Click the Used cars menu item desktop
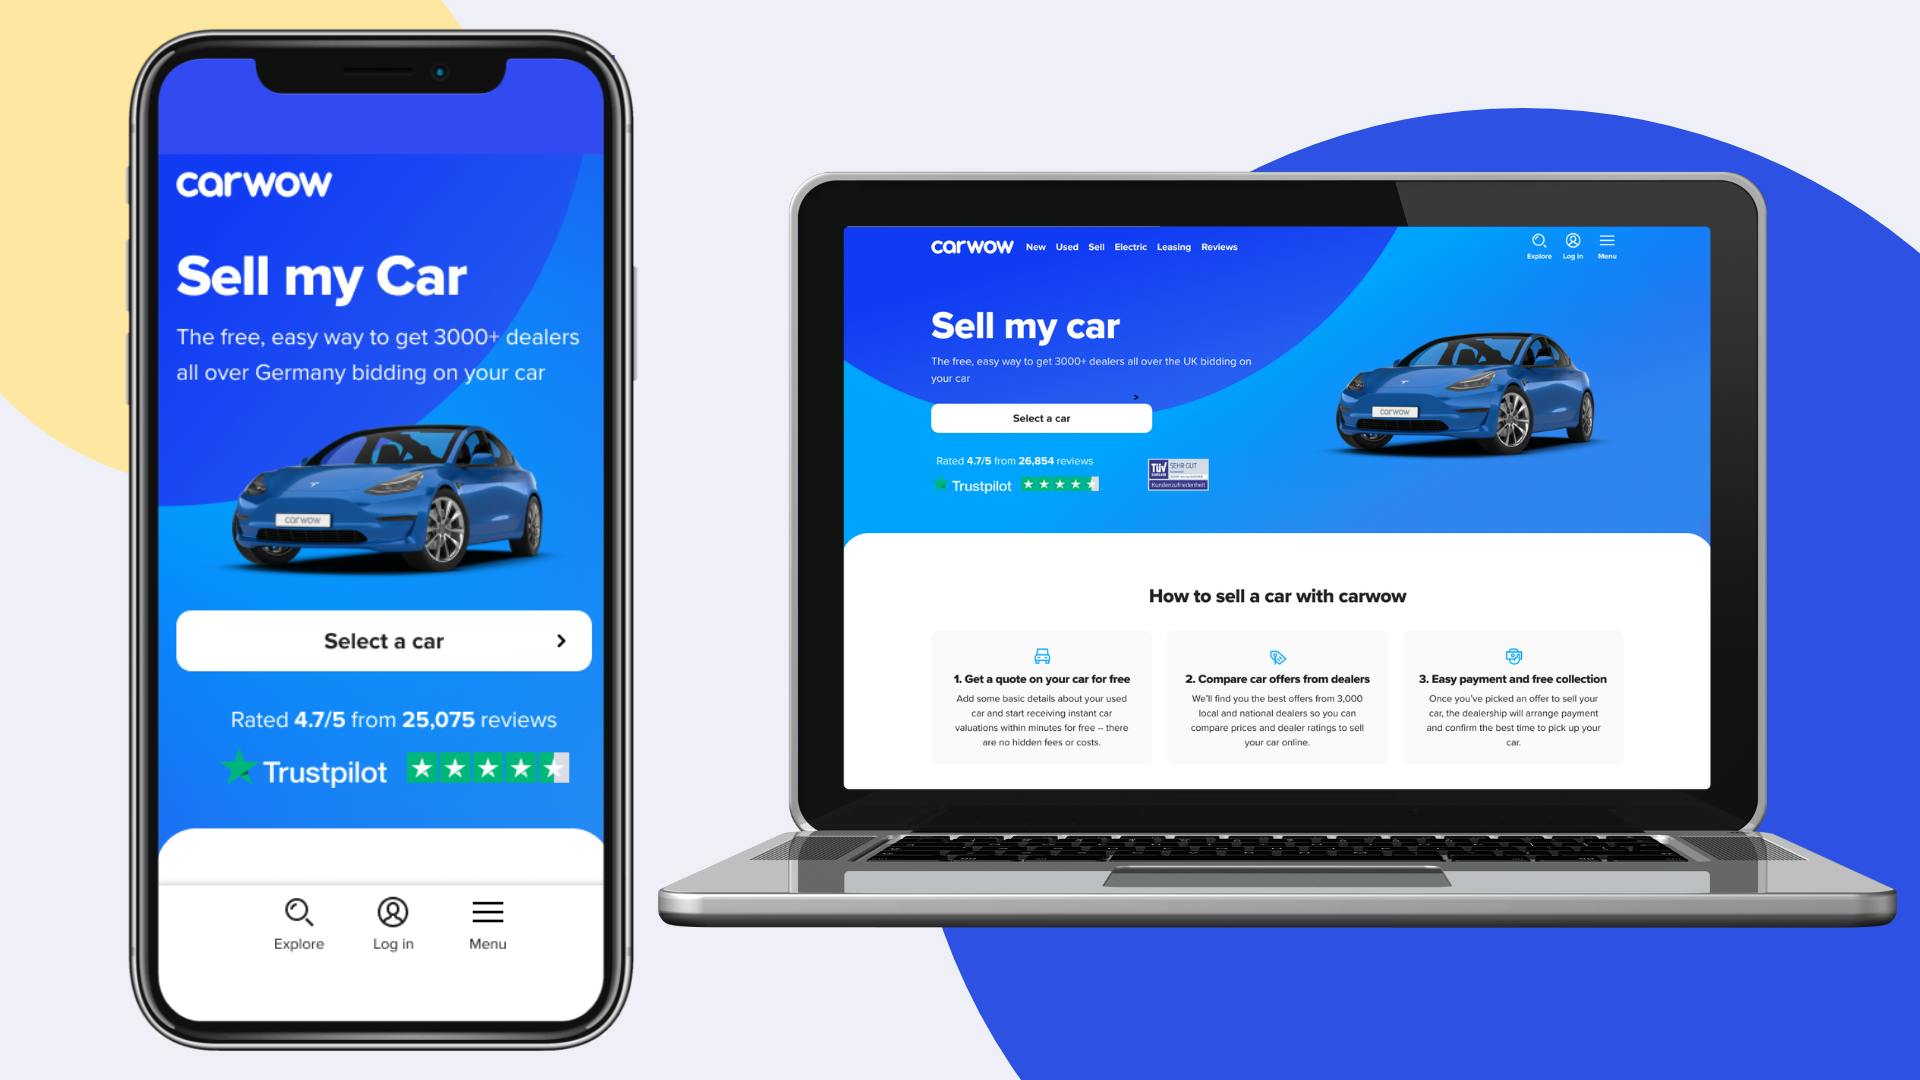1920x1080 pixels. [1064, 247]
